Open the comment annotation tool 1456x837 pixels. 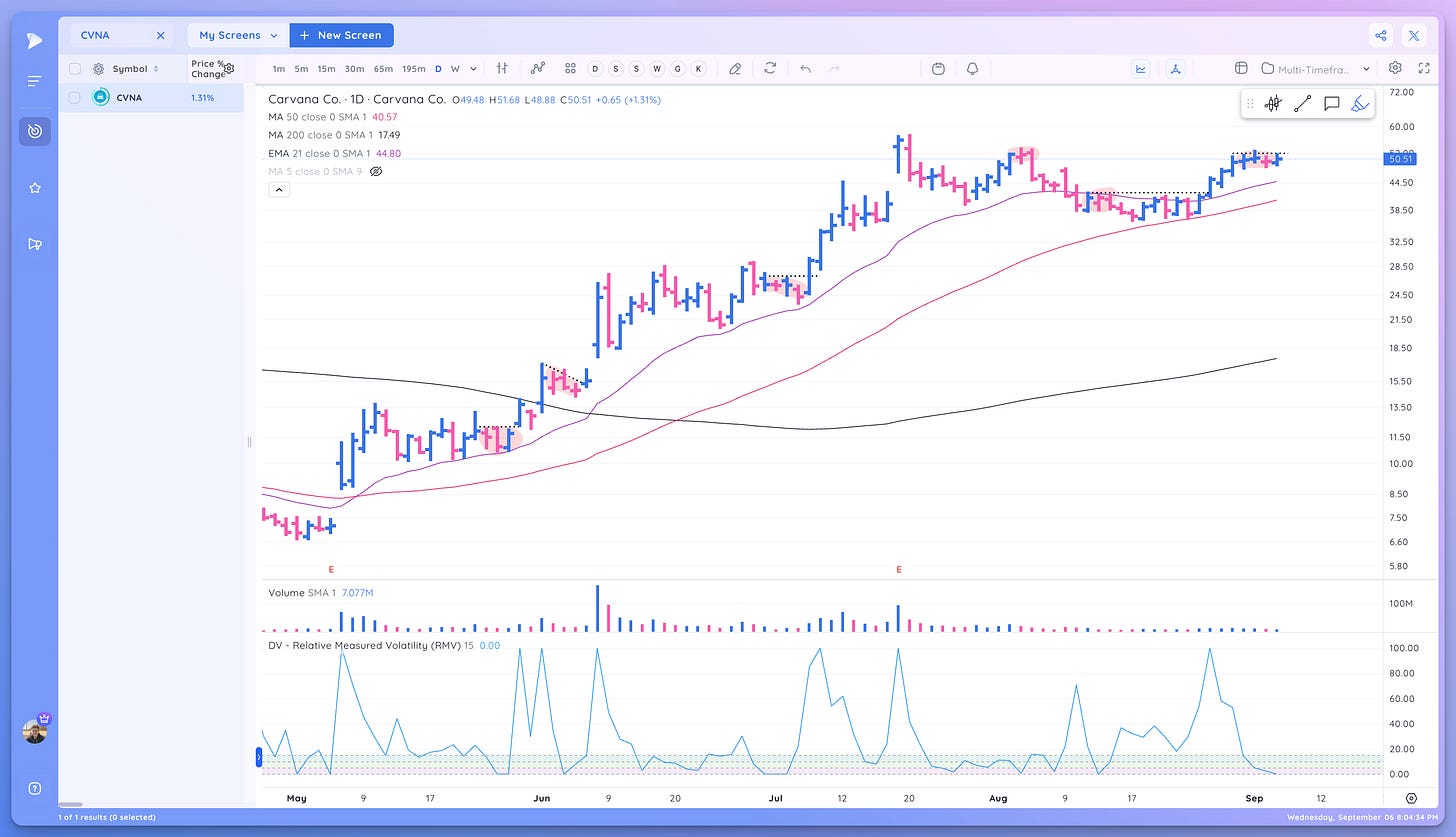pos(1331,103)
